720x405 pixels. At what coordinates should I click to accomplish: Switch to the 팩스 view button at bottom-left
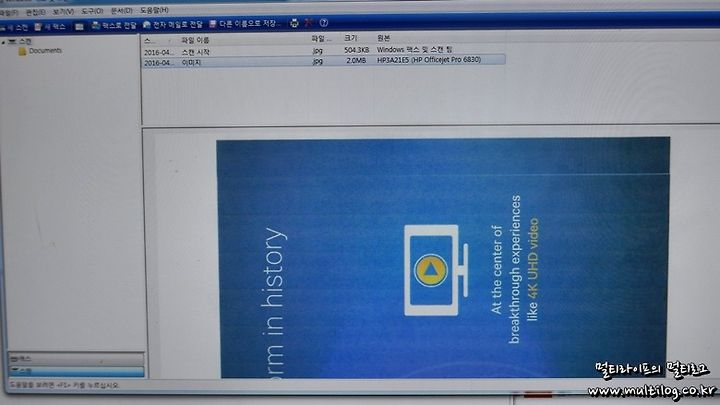tap(76, 359)
